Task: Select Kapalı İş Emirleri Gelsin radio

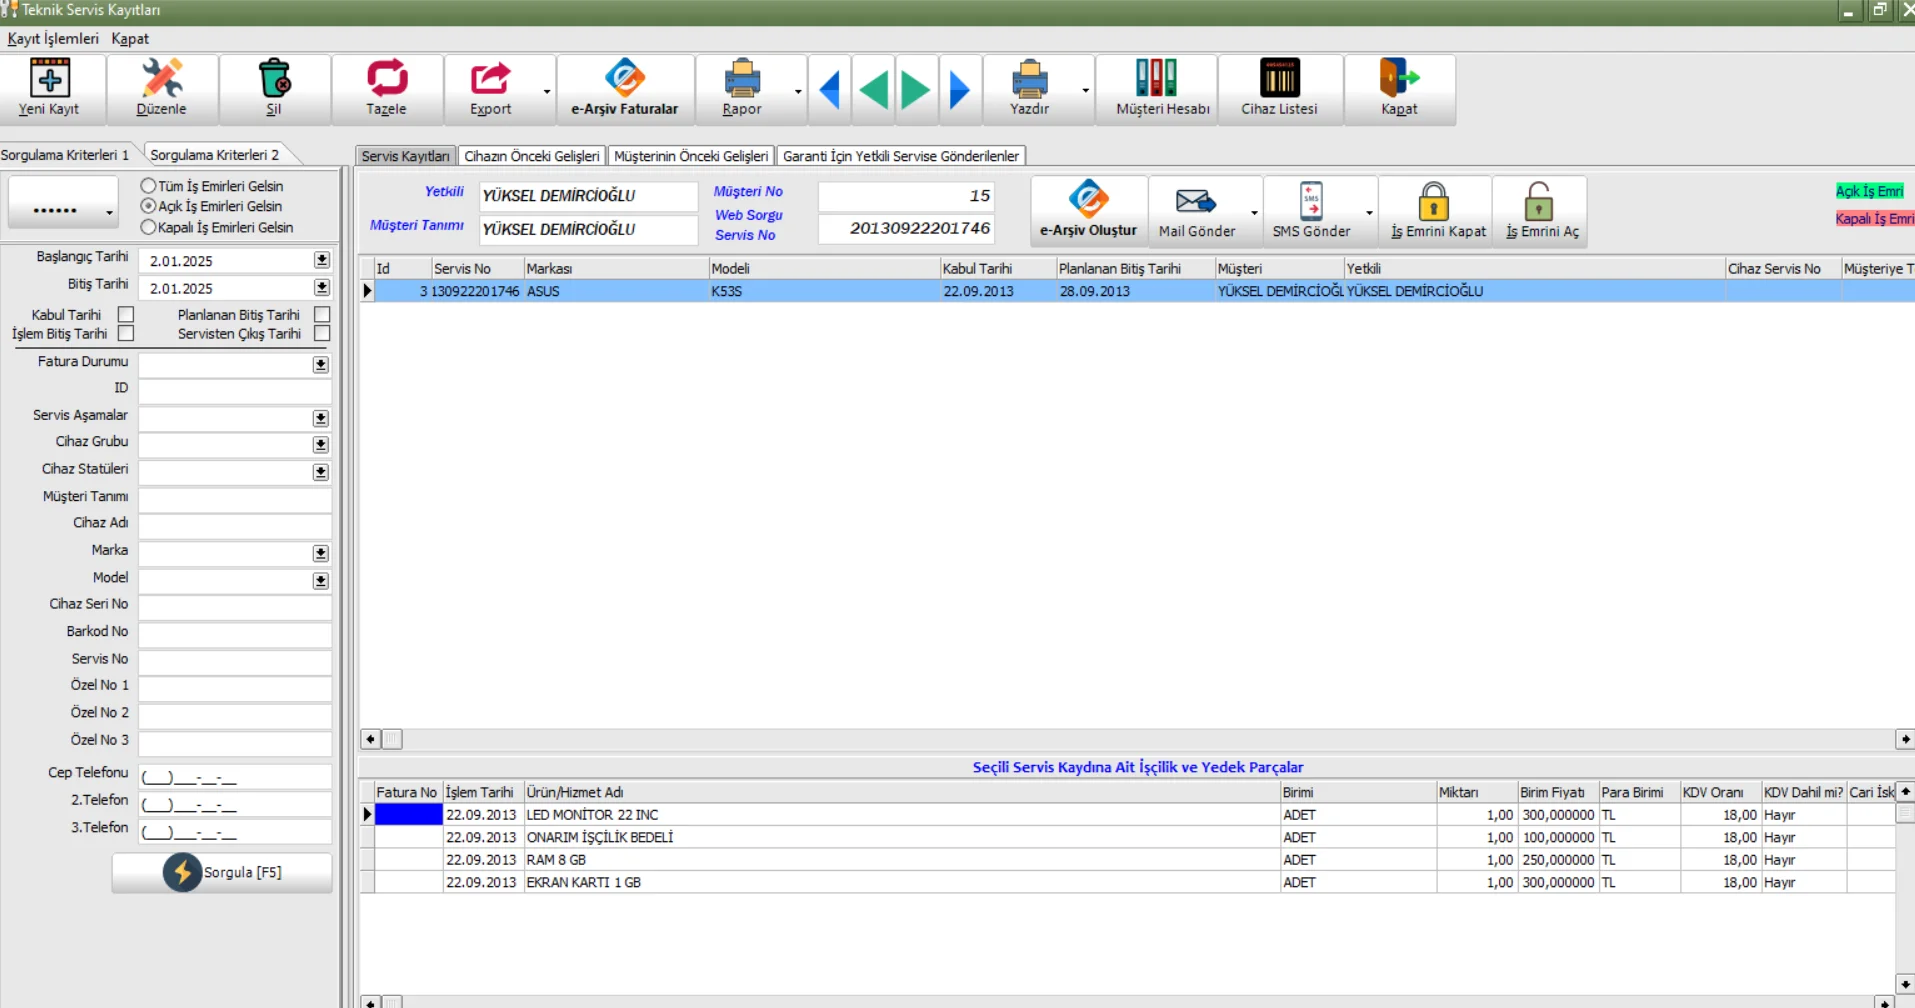Action: [x=148, y=227]
